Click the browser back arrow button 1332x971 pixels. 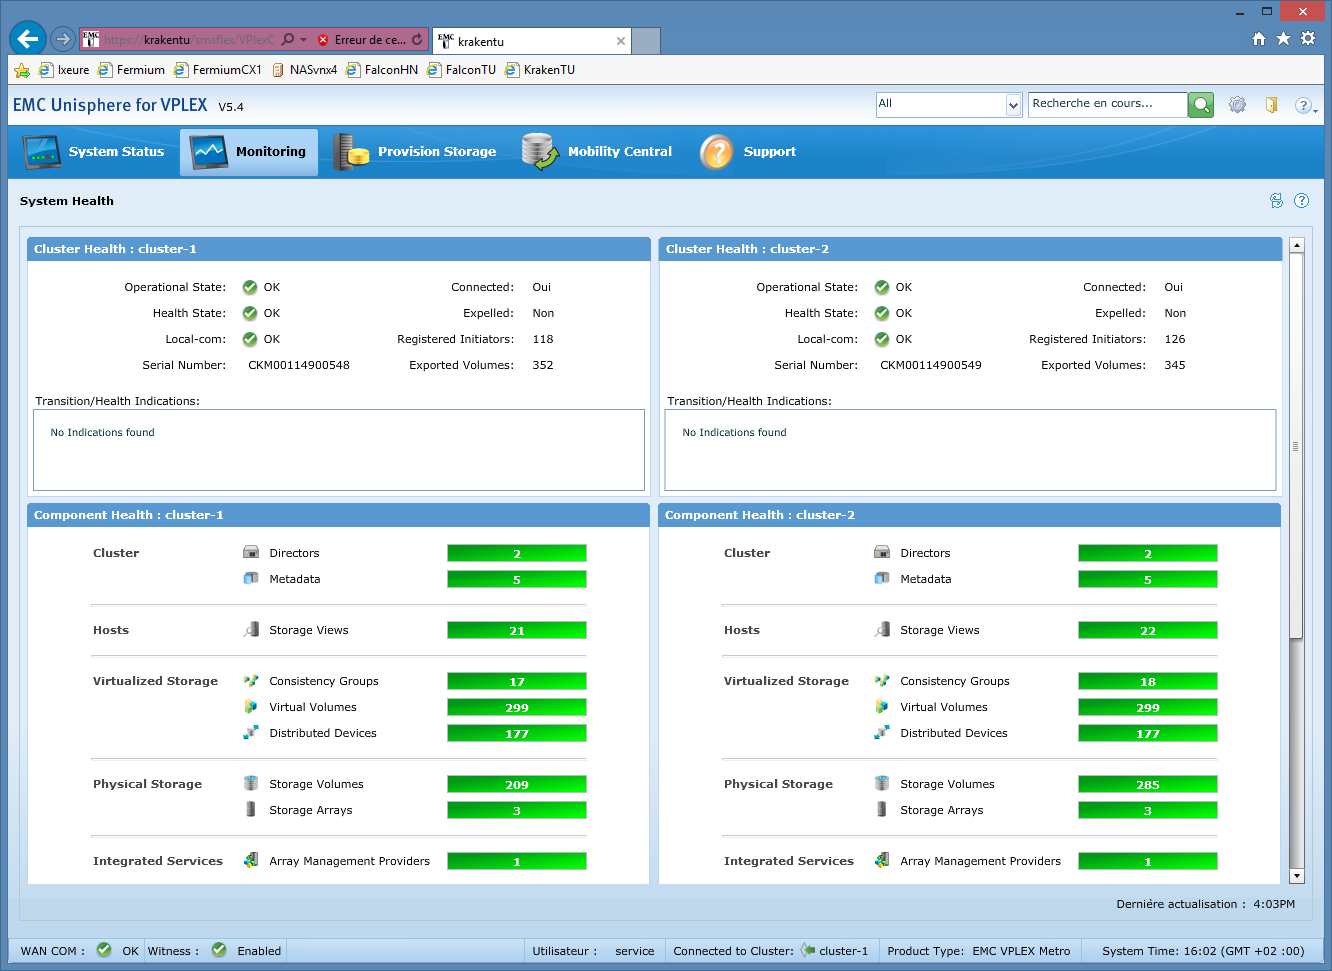tap(28, 39)
